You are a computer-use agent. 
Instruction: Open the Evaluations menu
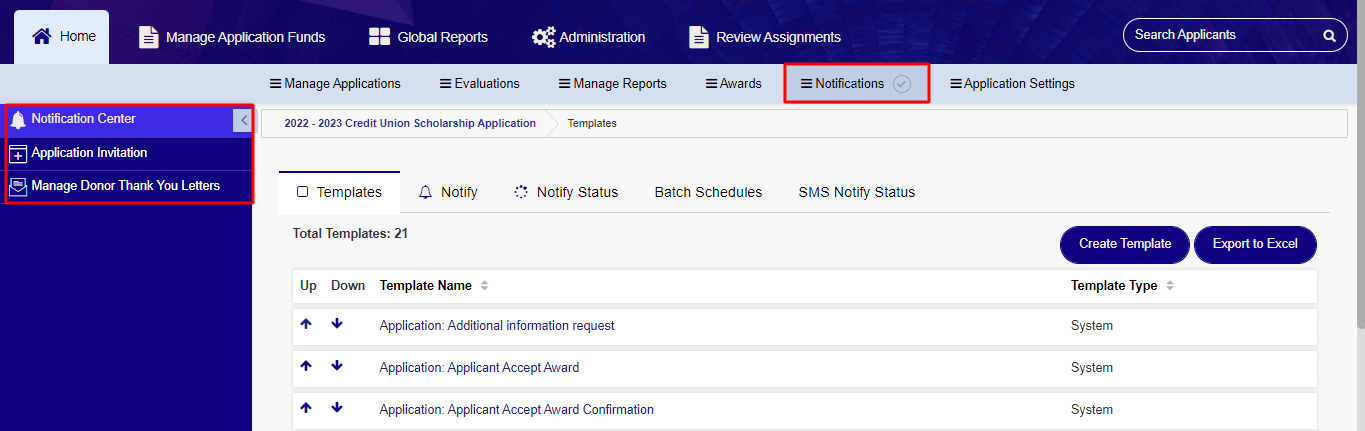pos(480,84)
